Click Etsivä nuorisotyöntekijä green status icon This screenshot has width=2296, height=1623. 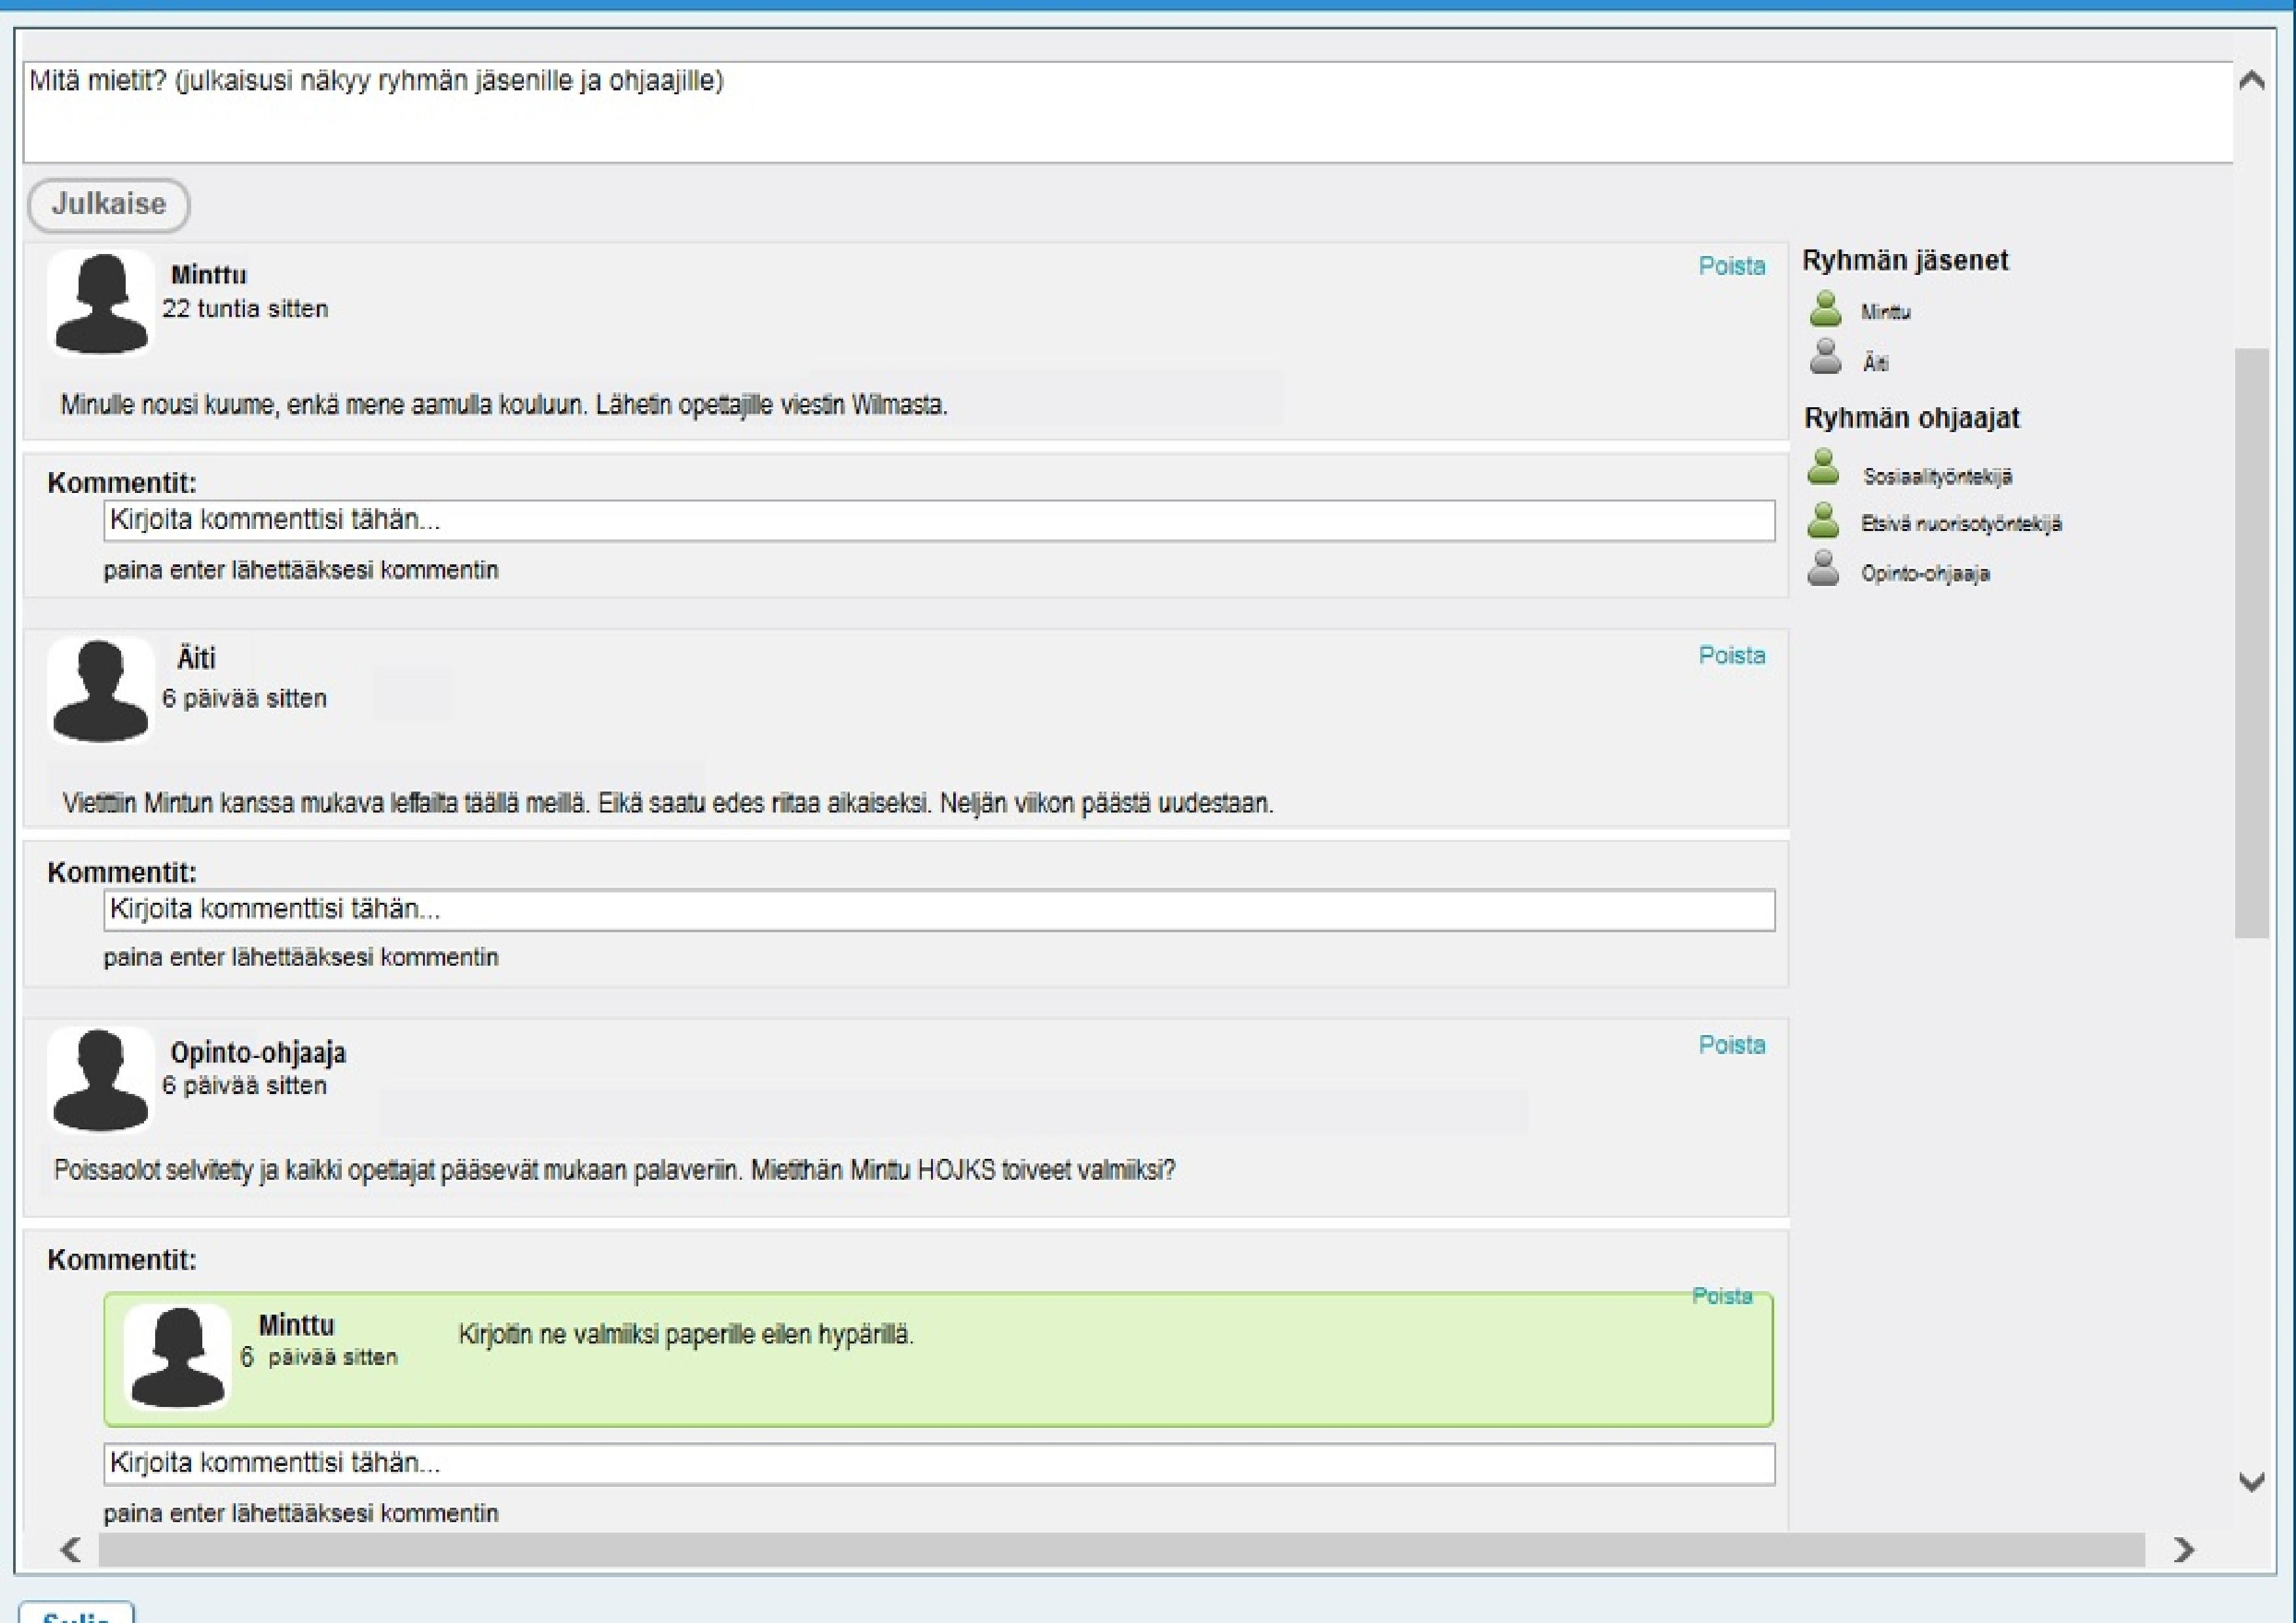coord(1823,520)
